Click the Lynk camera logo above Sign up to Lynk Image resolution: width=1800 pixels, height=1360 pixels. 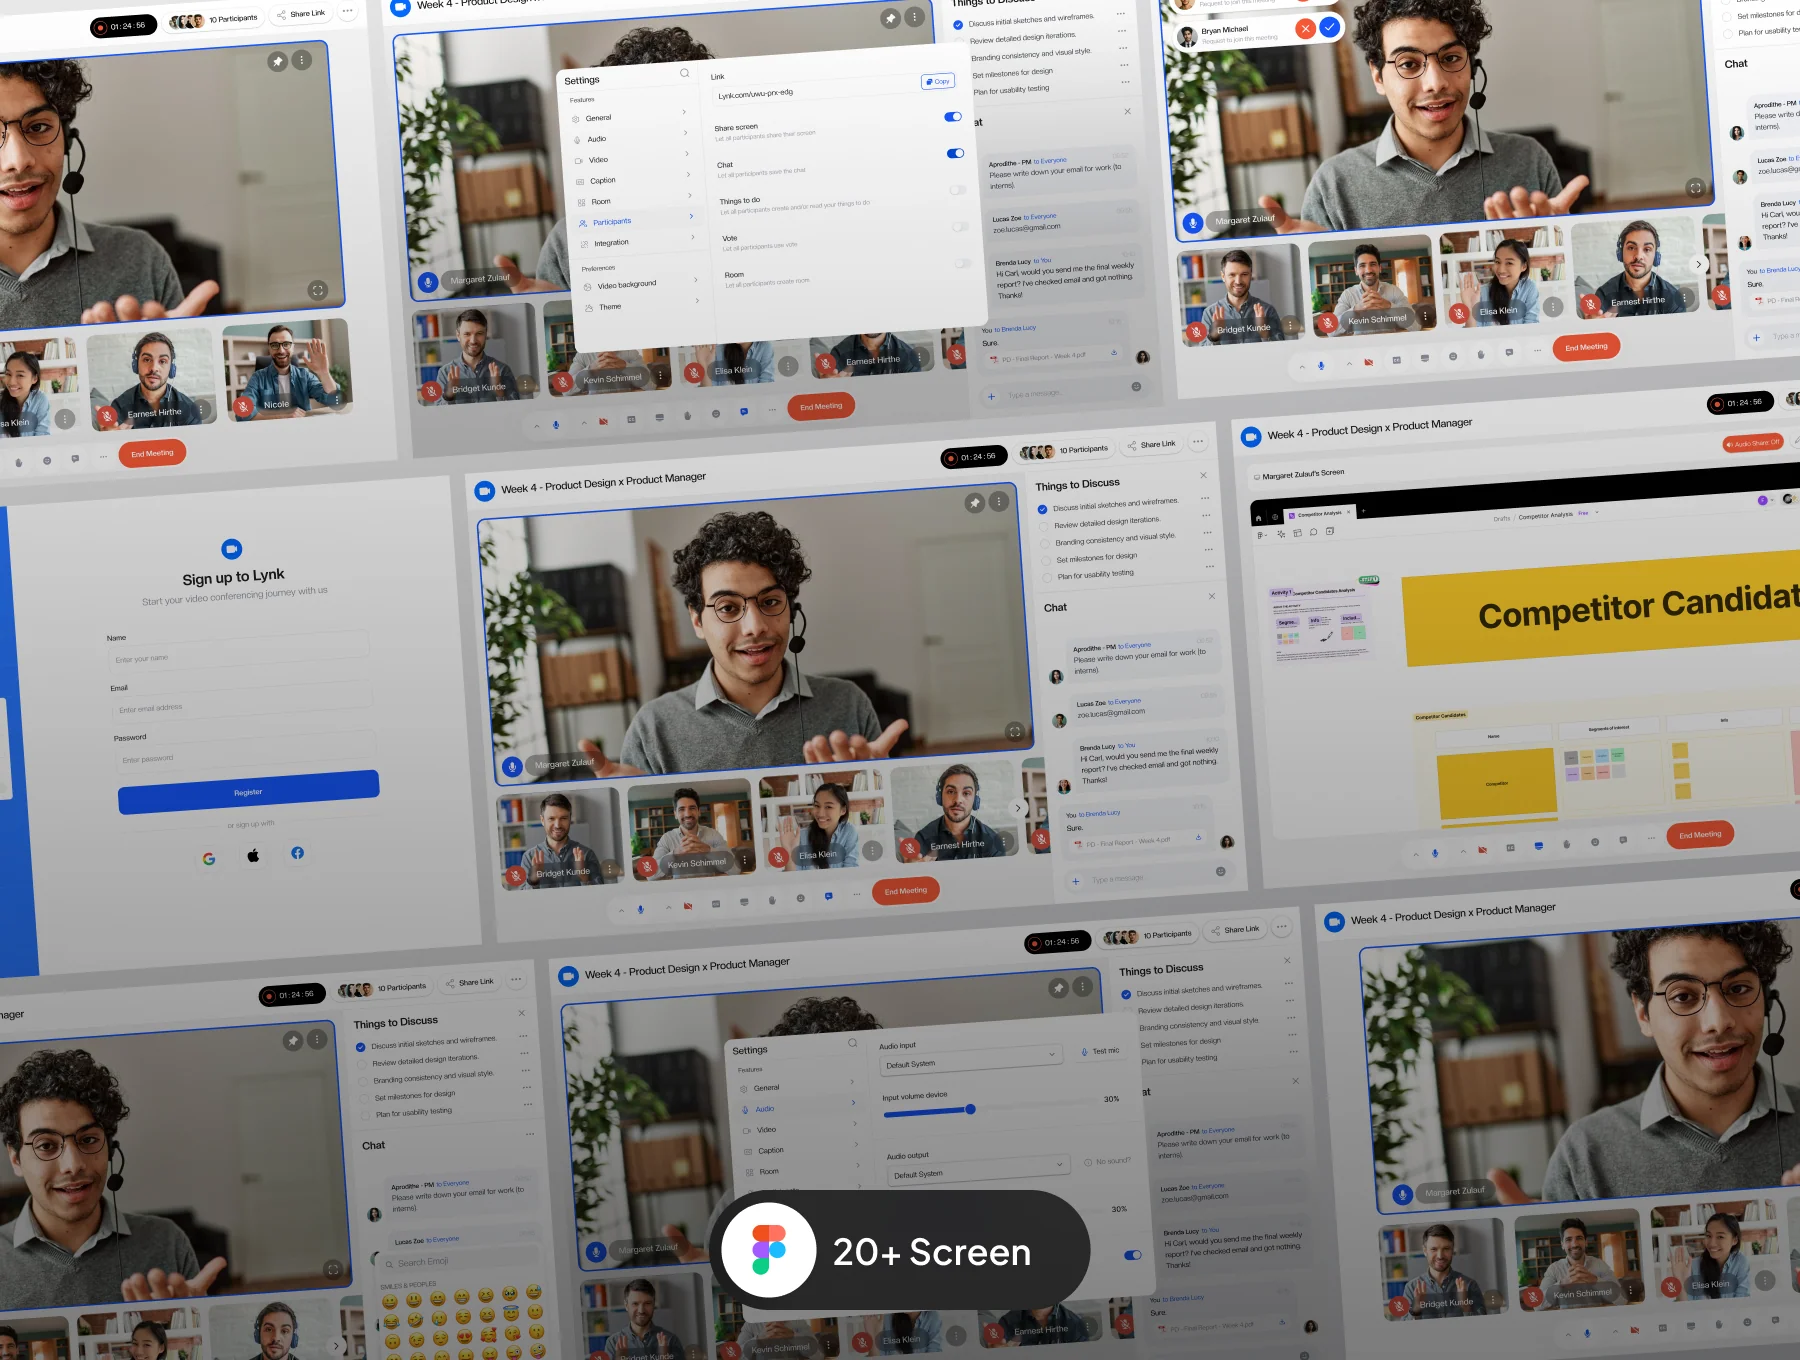232,549
